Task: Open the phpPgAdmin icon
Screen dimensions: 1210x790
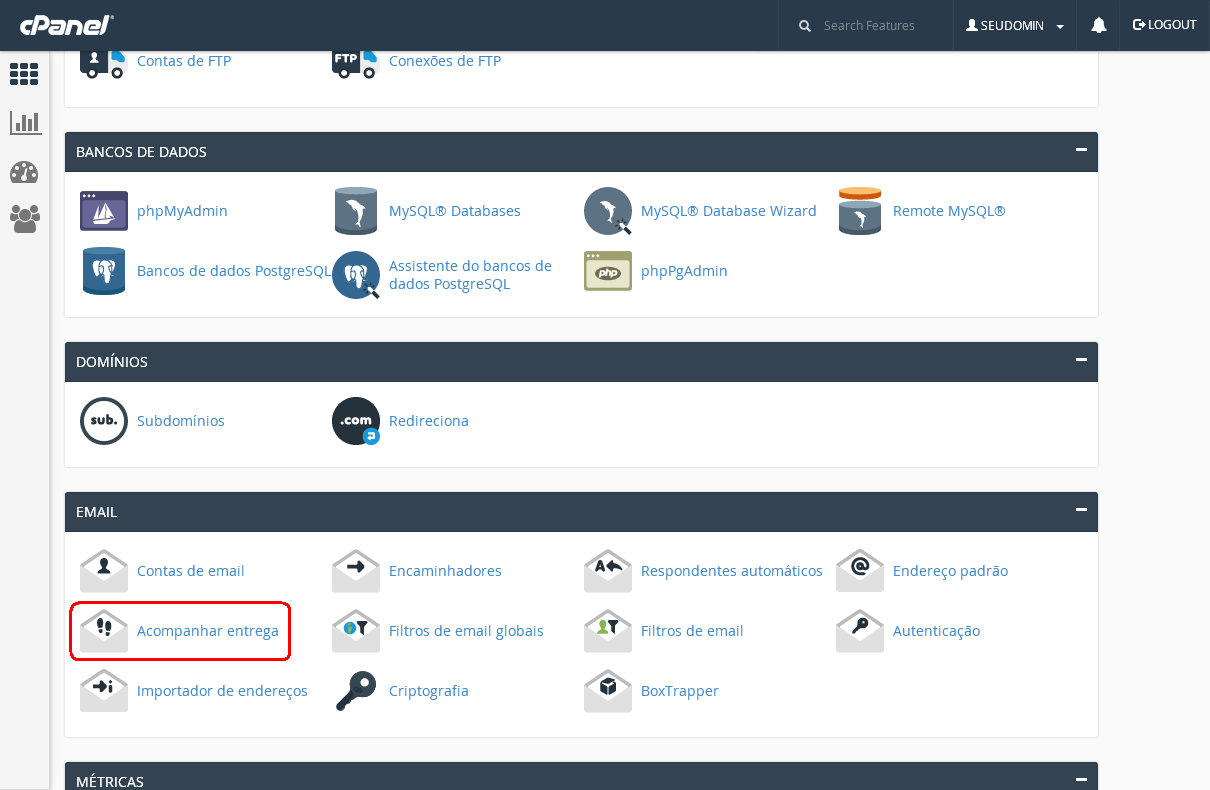Action: pyautogui.click(x=608, y=271)
